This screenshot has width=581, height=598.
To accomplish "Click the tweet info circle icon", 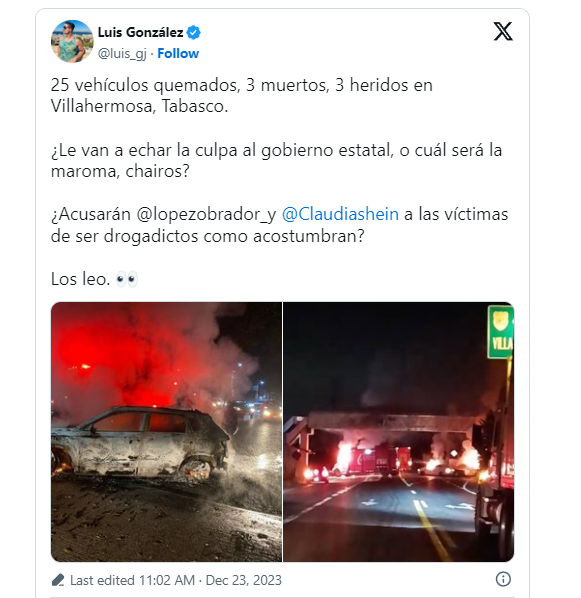I will click(x=503, y=579).
